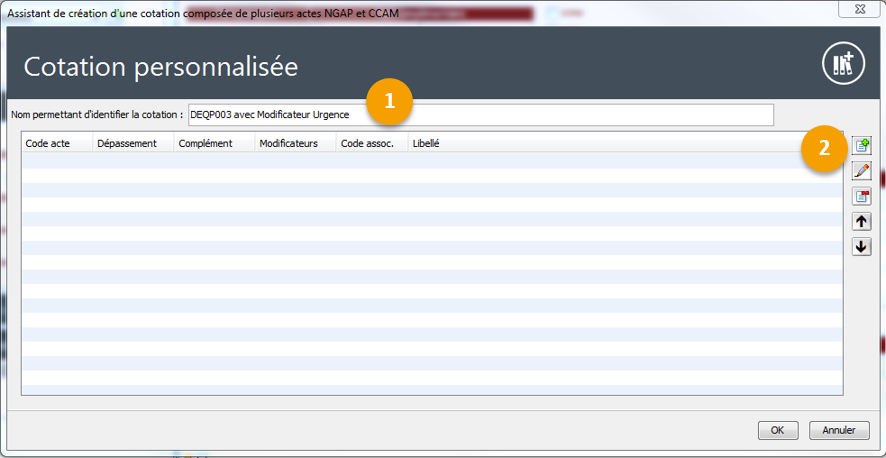Click the add new acte icon
Viewport: 886px width, 458px height.
pyautogui.click(x=861, y=146)
